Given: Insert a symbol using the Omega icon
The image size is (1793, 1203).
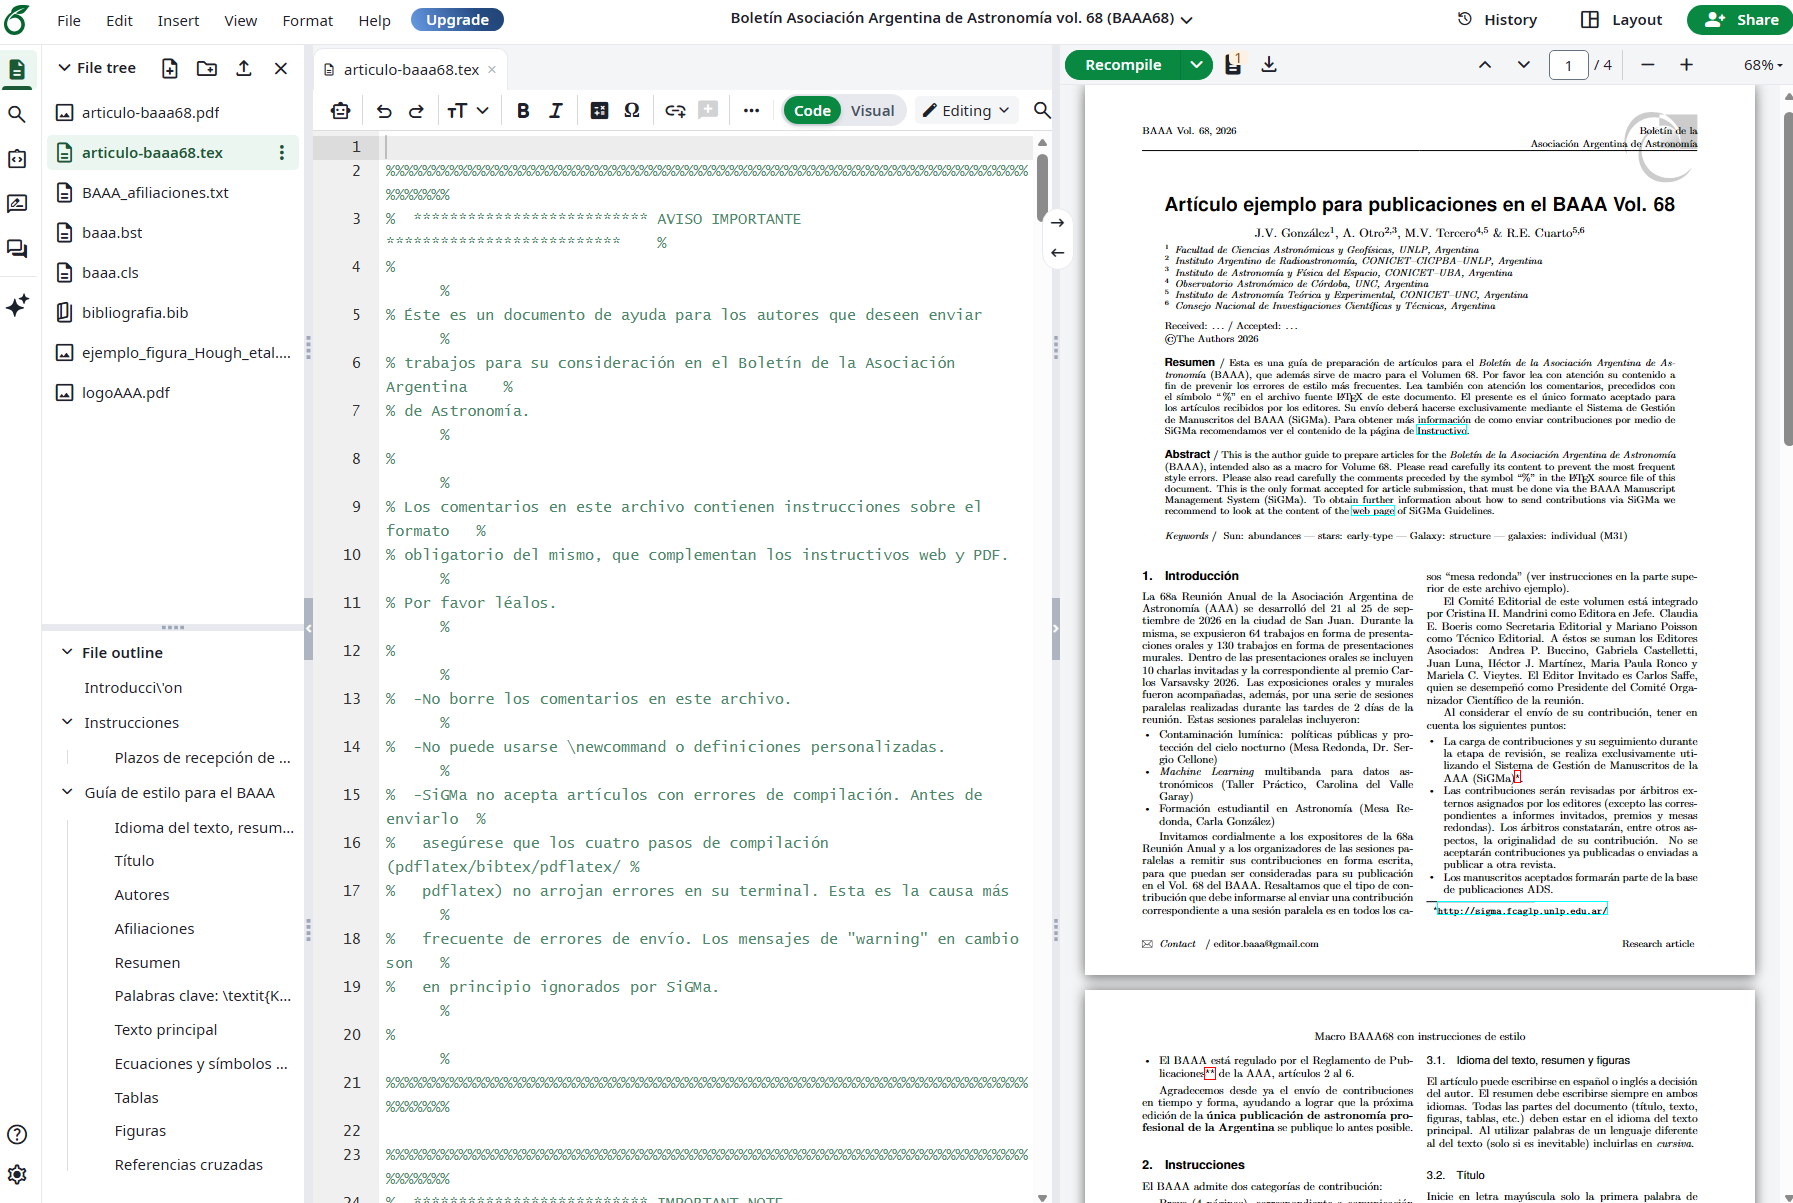Looking at the screenshot, I should [x=632, y=111].
